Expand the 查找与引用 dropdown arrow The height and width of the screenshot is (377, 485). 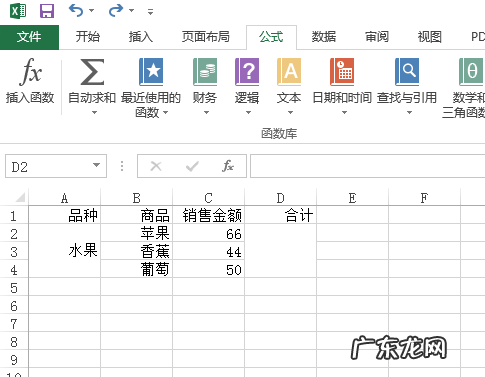409,113
